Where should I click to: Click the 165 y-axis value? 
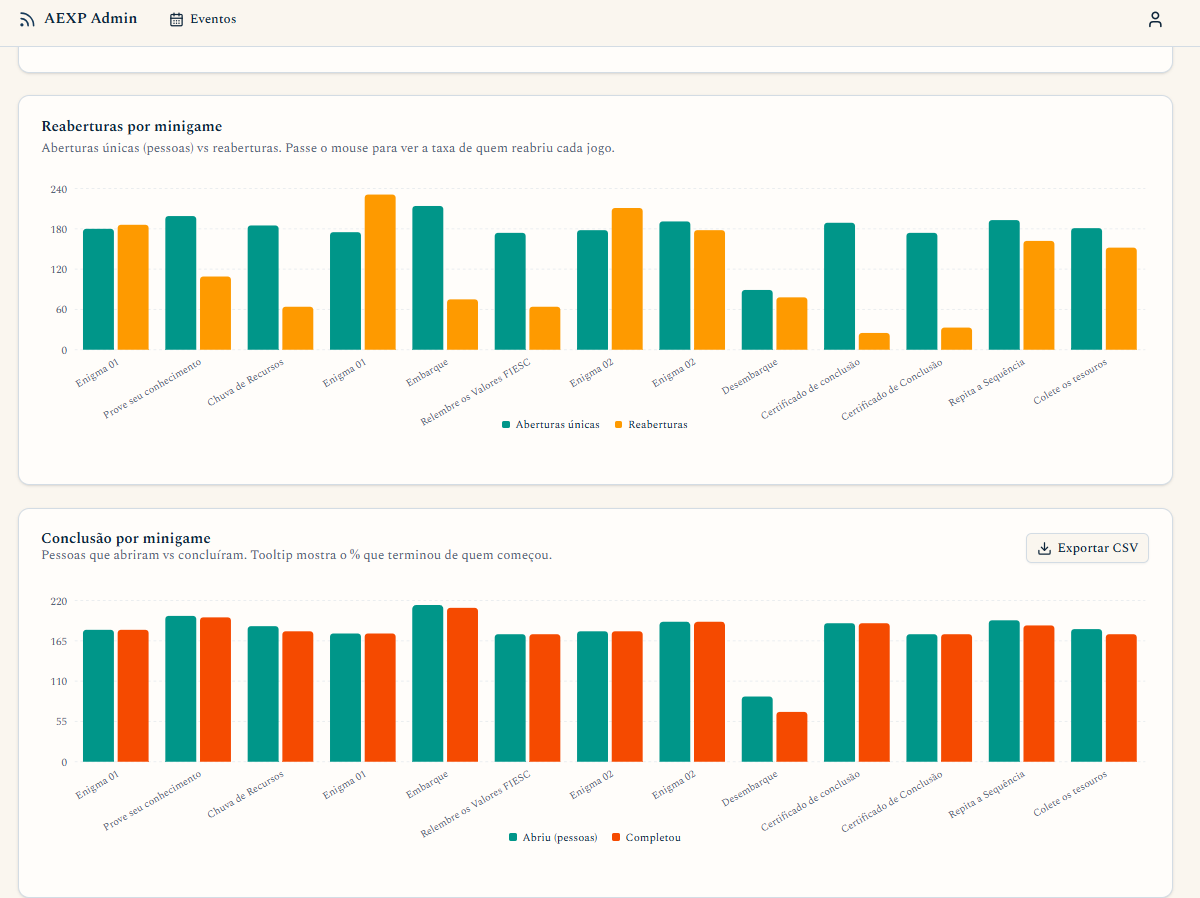[58, 641]
